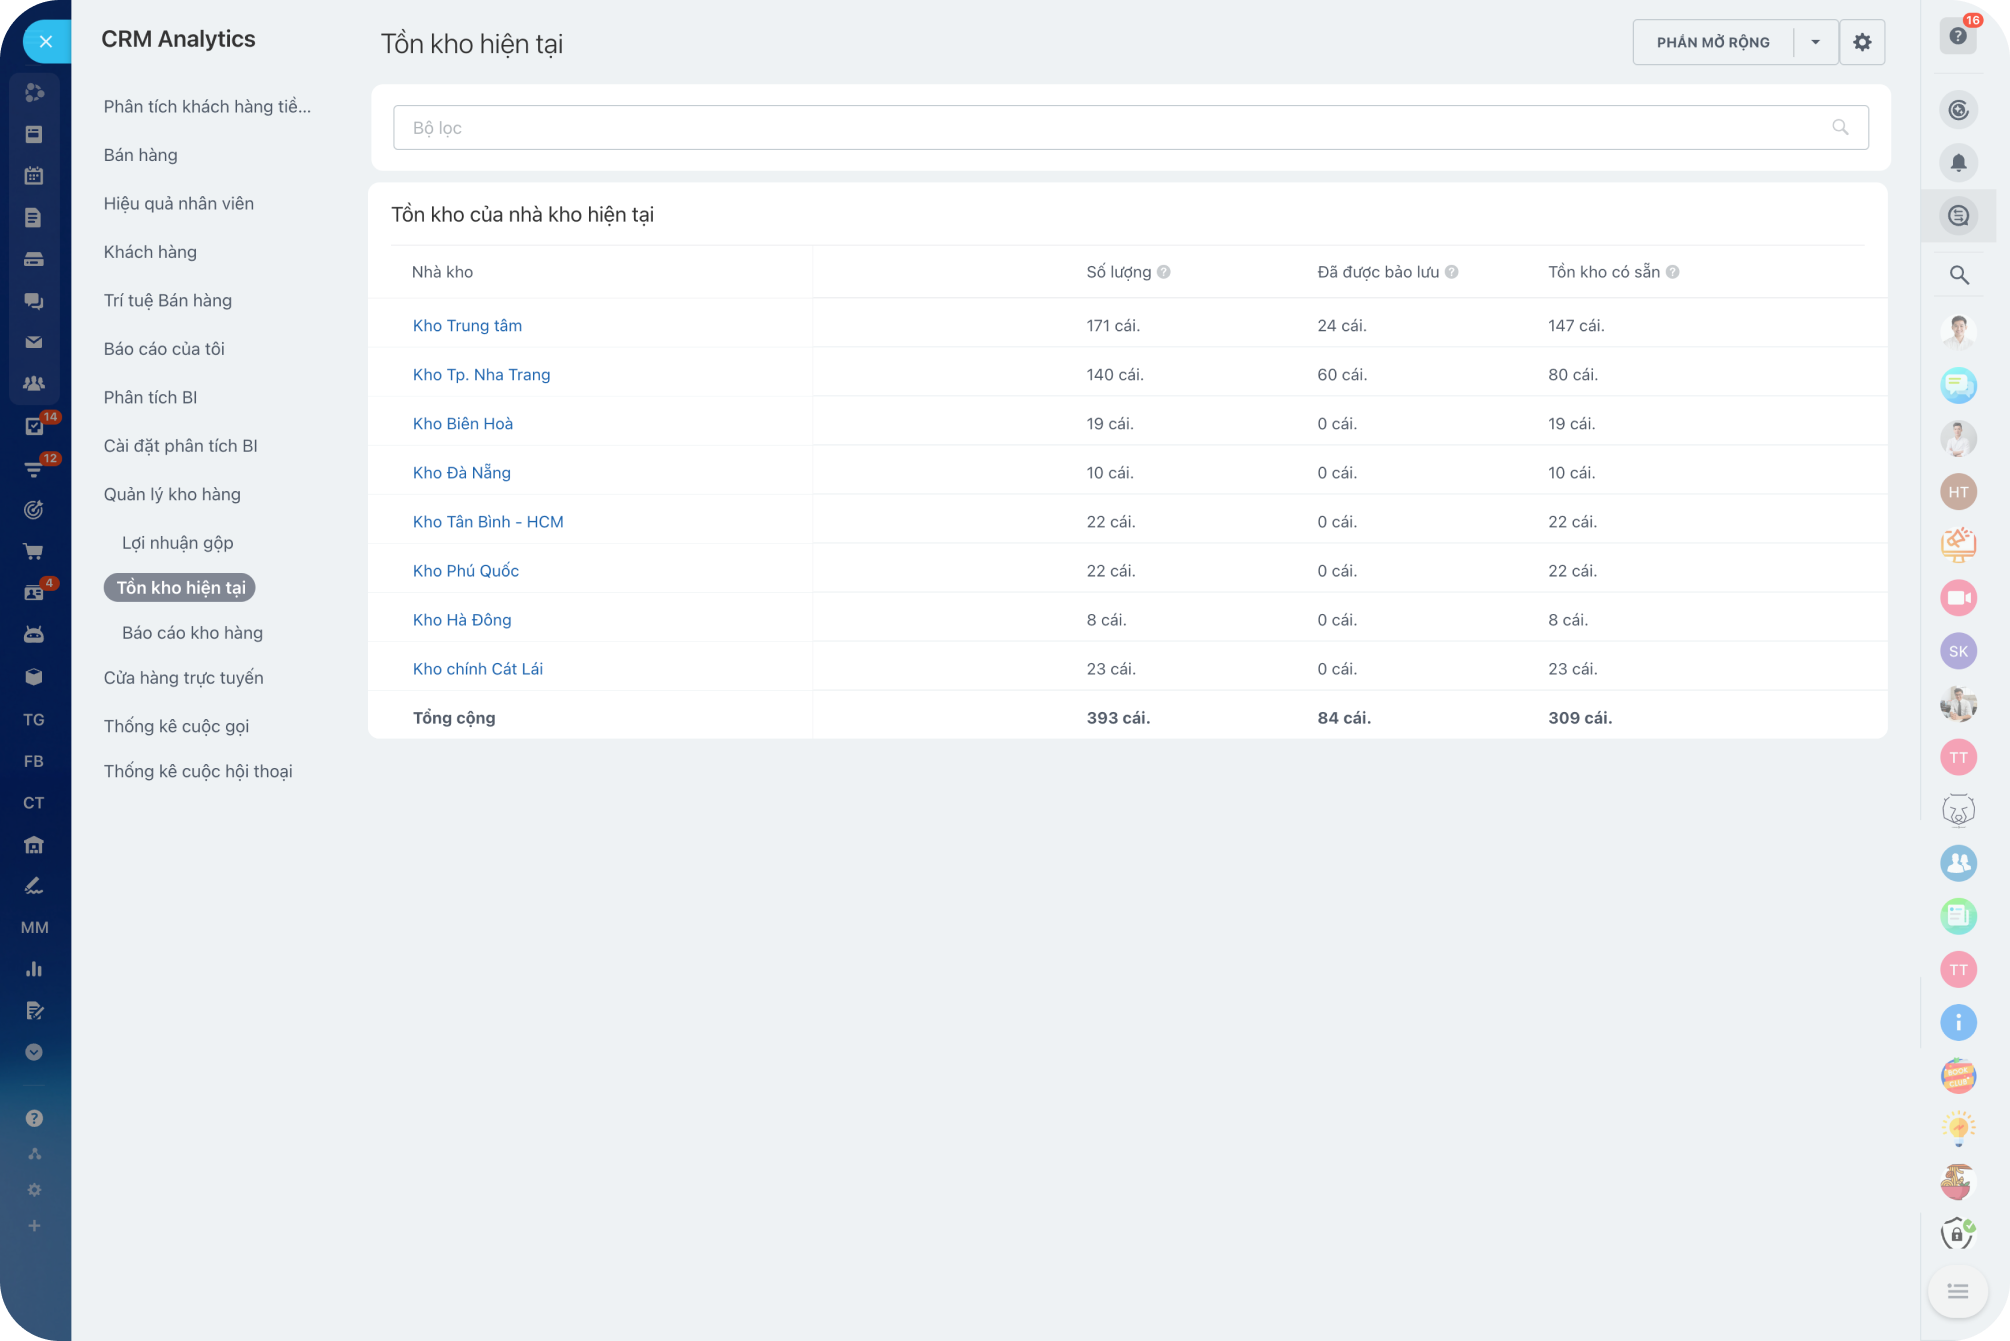Viewport: 2010px width, 1341px height.
Task: Click the help question icon with badge 16
Action: pyautogui.click(x=1958, y=36)
